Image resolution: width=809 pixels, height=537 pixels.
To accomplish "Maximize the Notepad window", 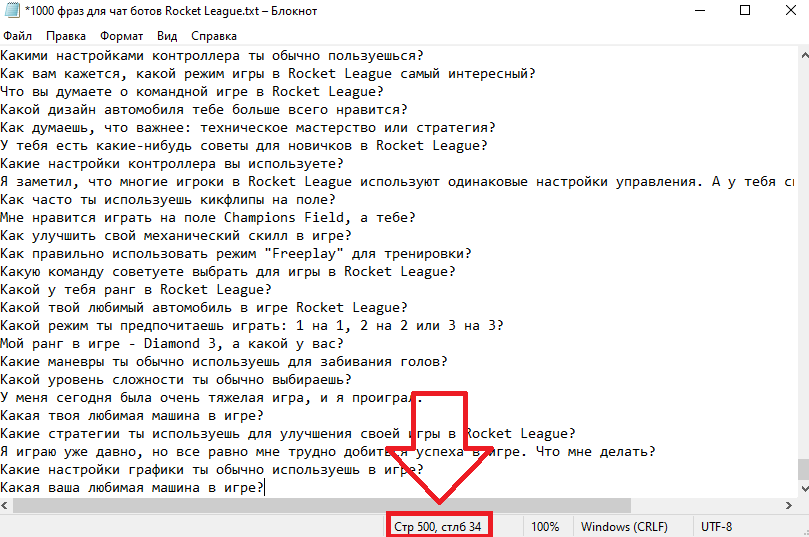I will [745, 10].
